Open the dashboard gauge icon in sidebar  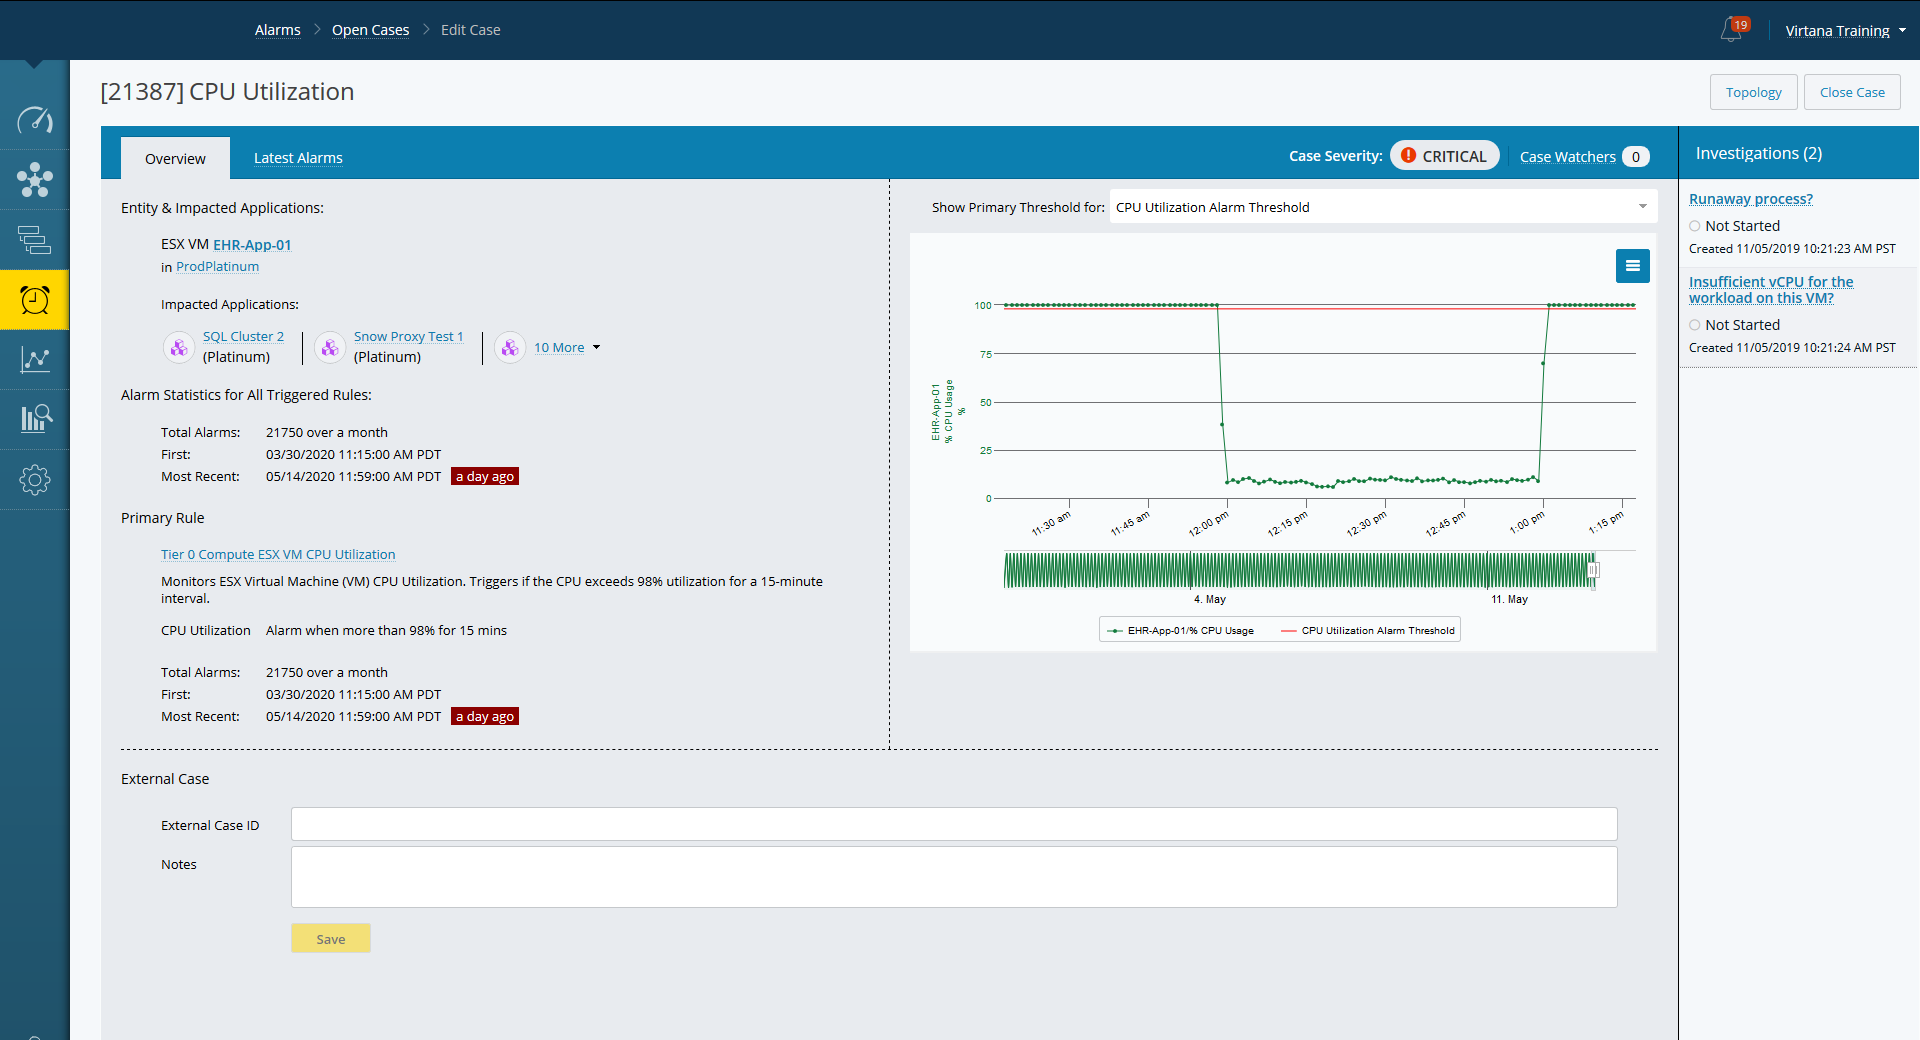(x=35, y=121)
